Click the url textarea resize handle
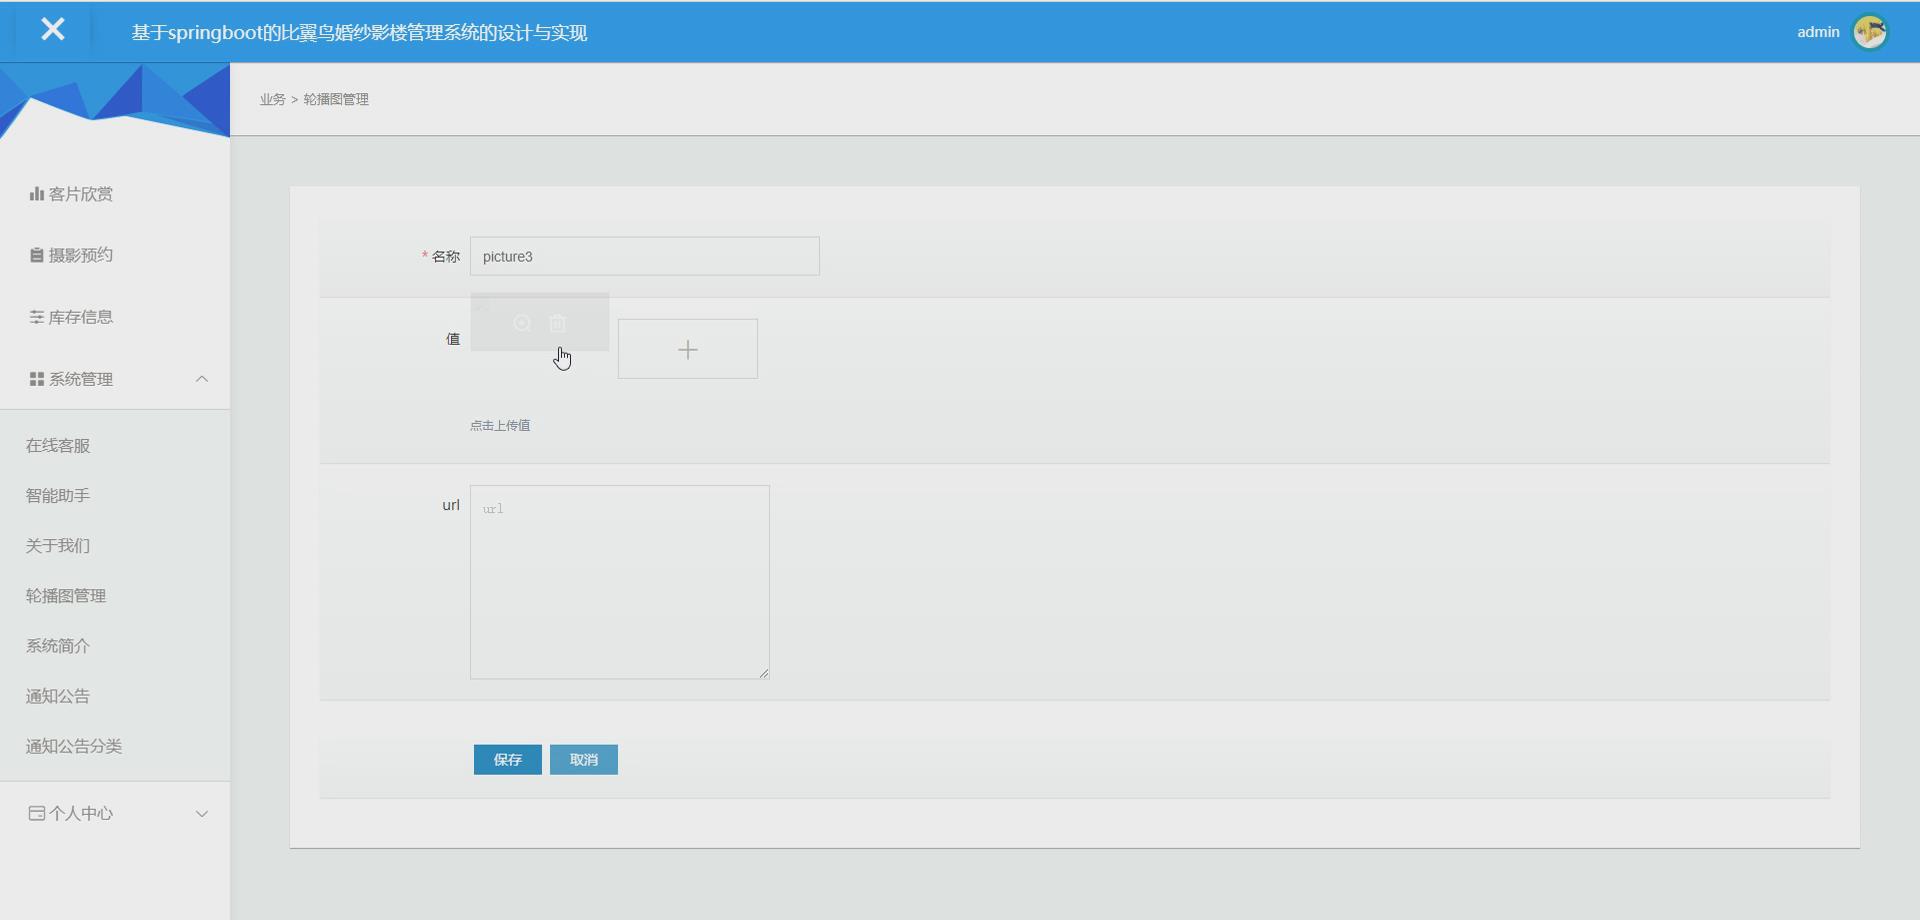 [764, 674]
